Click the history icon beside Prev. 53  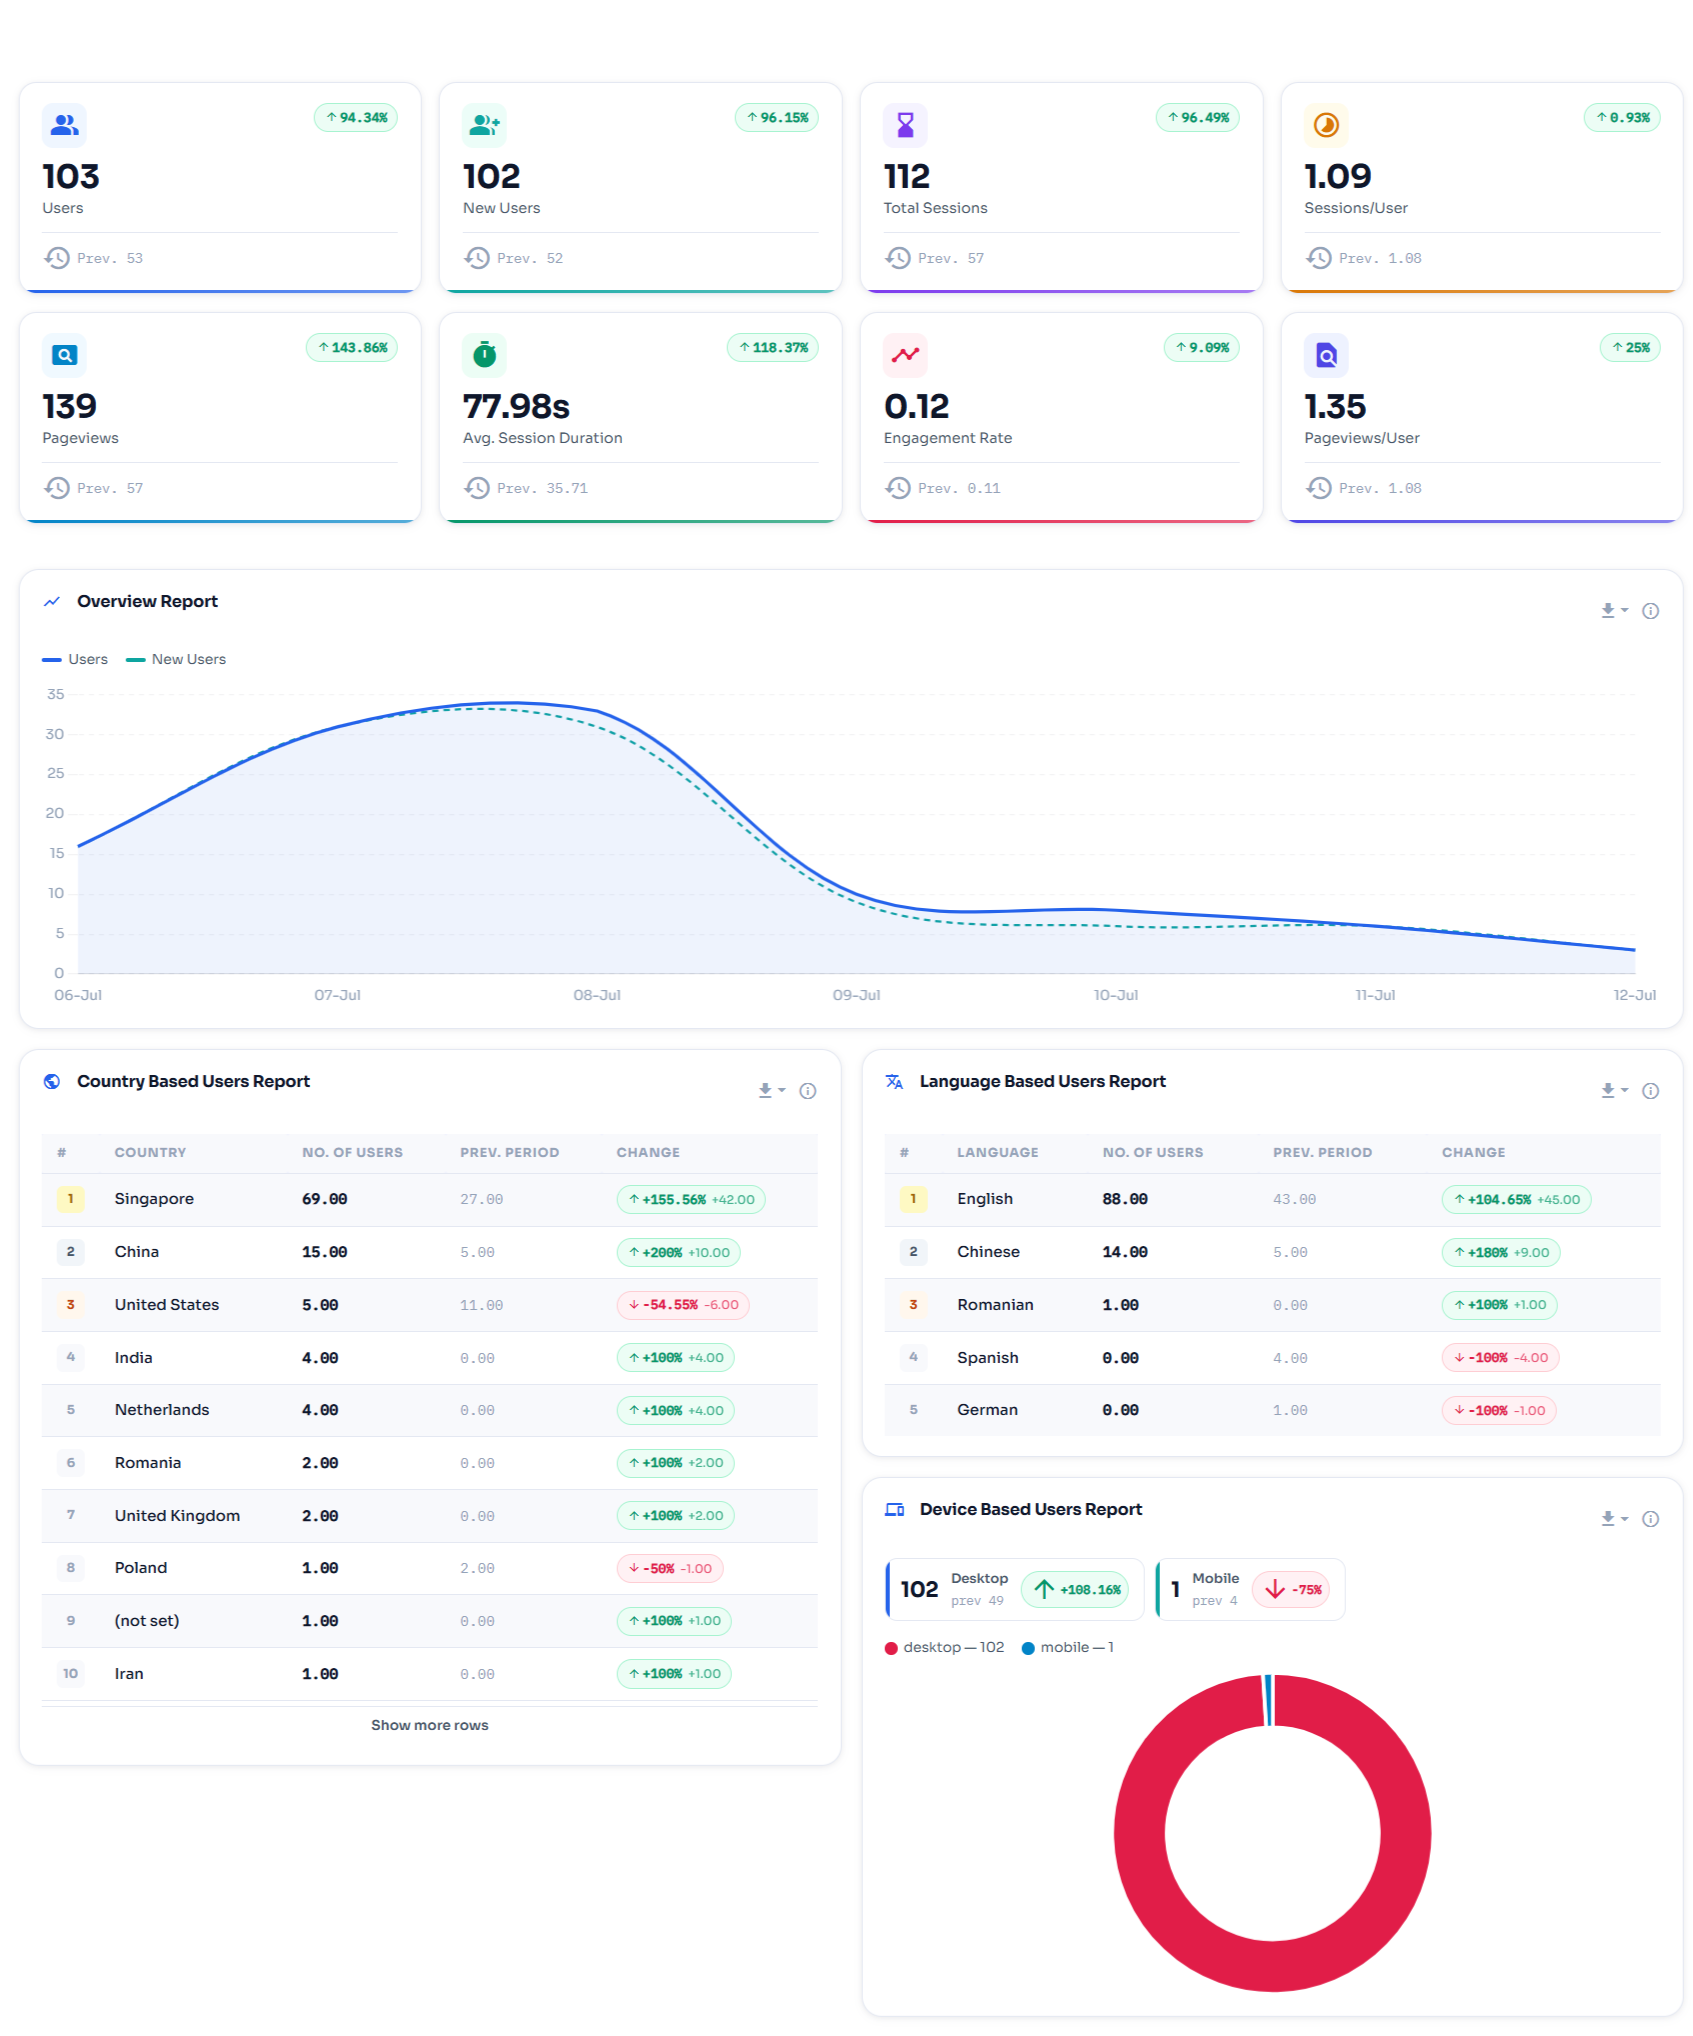click(x=57, y=258)
